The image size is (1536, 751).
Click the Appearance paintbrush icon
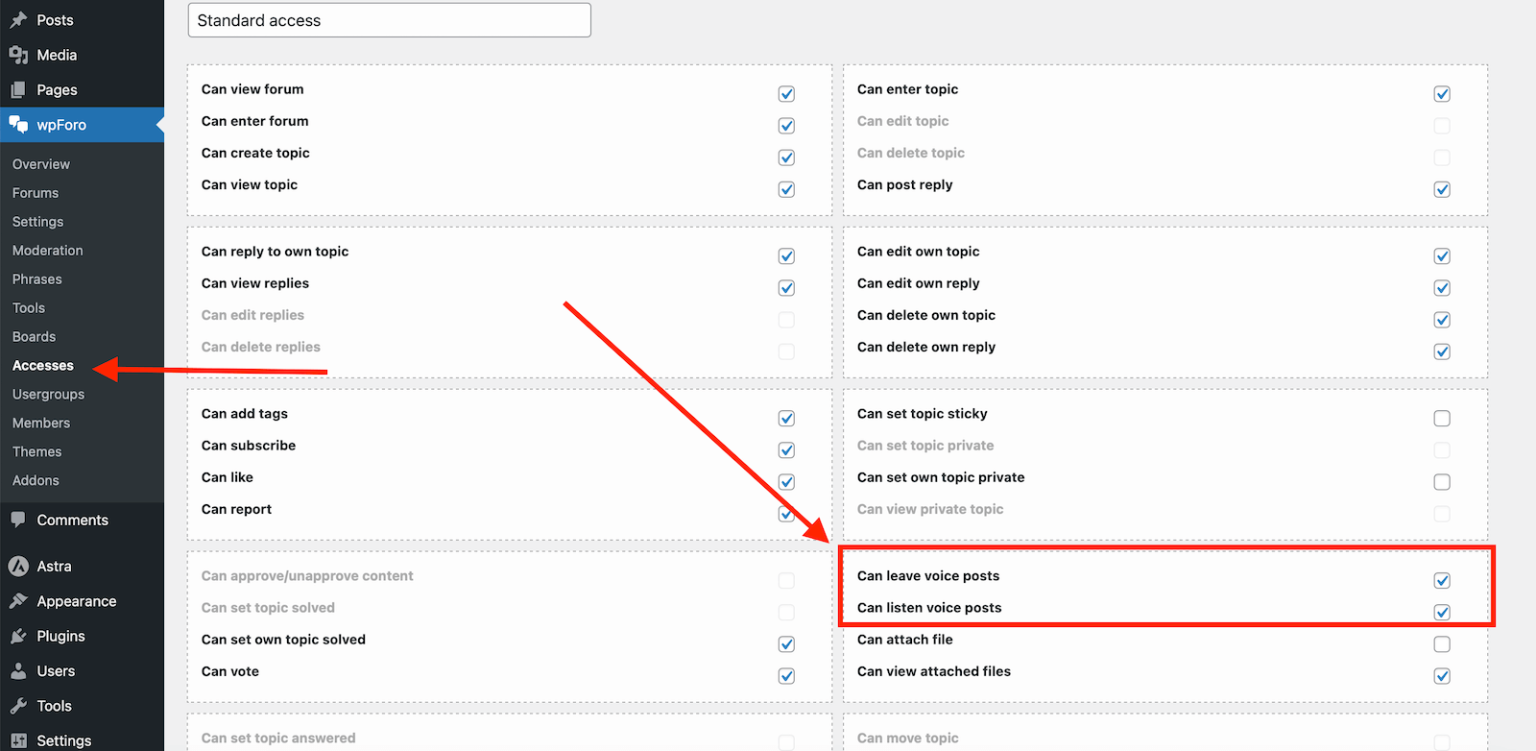(x=18, y=601)
